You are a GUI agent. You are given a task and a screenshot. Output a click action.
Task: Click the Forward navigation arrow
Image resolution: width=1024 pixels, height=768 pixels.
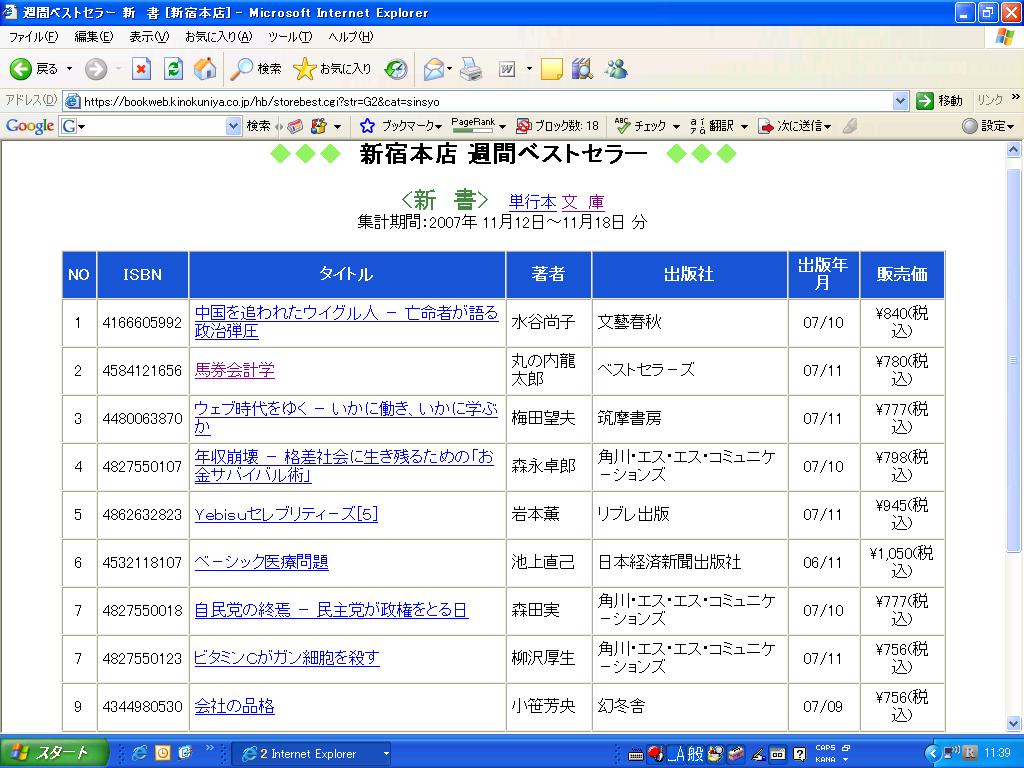96,69
